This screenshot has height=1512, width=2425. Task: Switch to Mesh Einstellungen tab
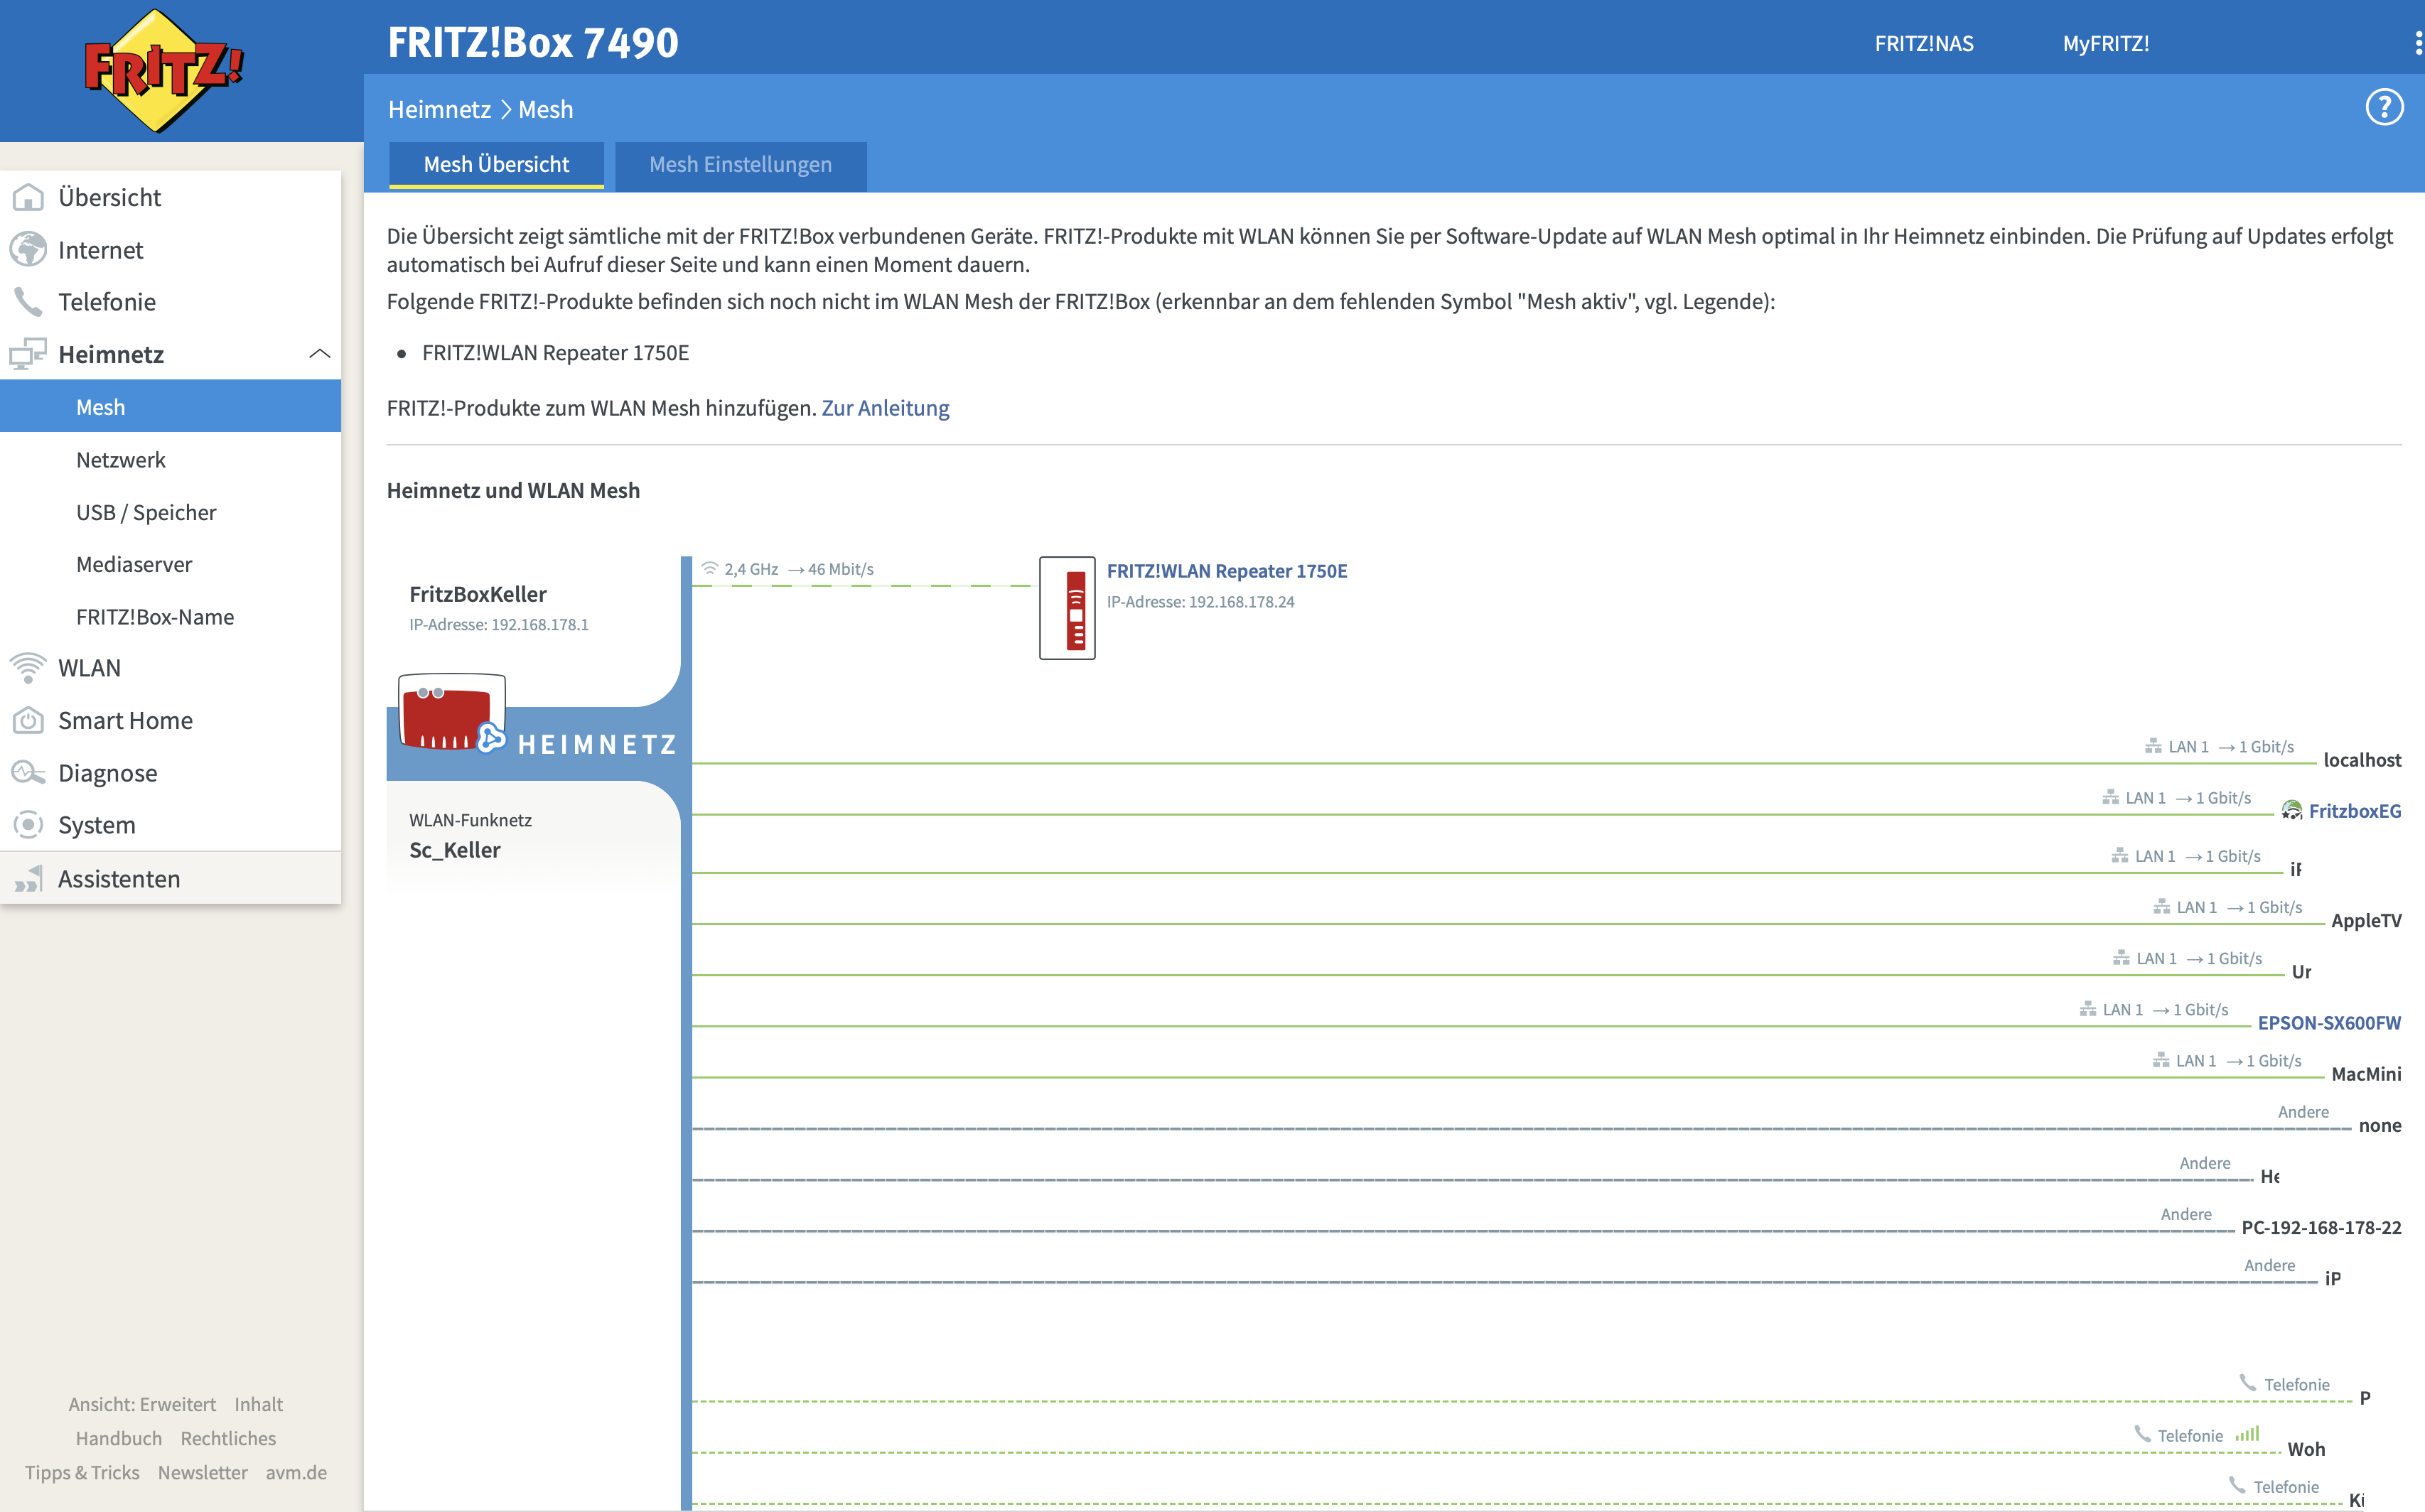(x=740, y=165)
